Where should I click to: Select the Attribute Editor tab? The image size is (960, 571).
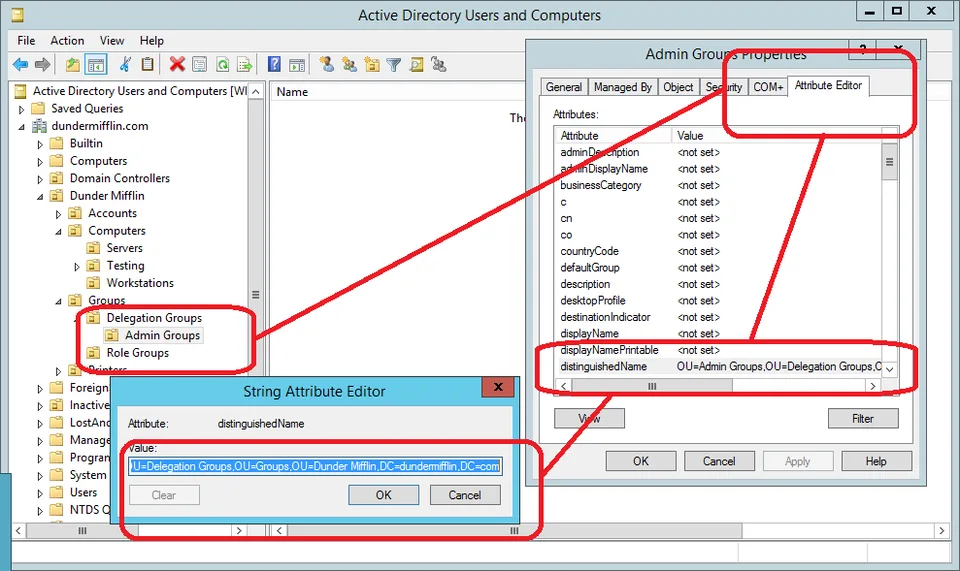tap(828, 86)
